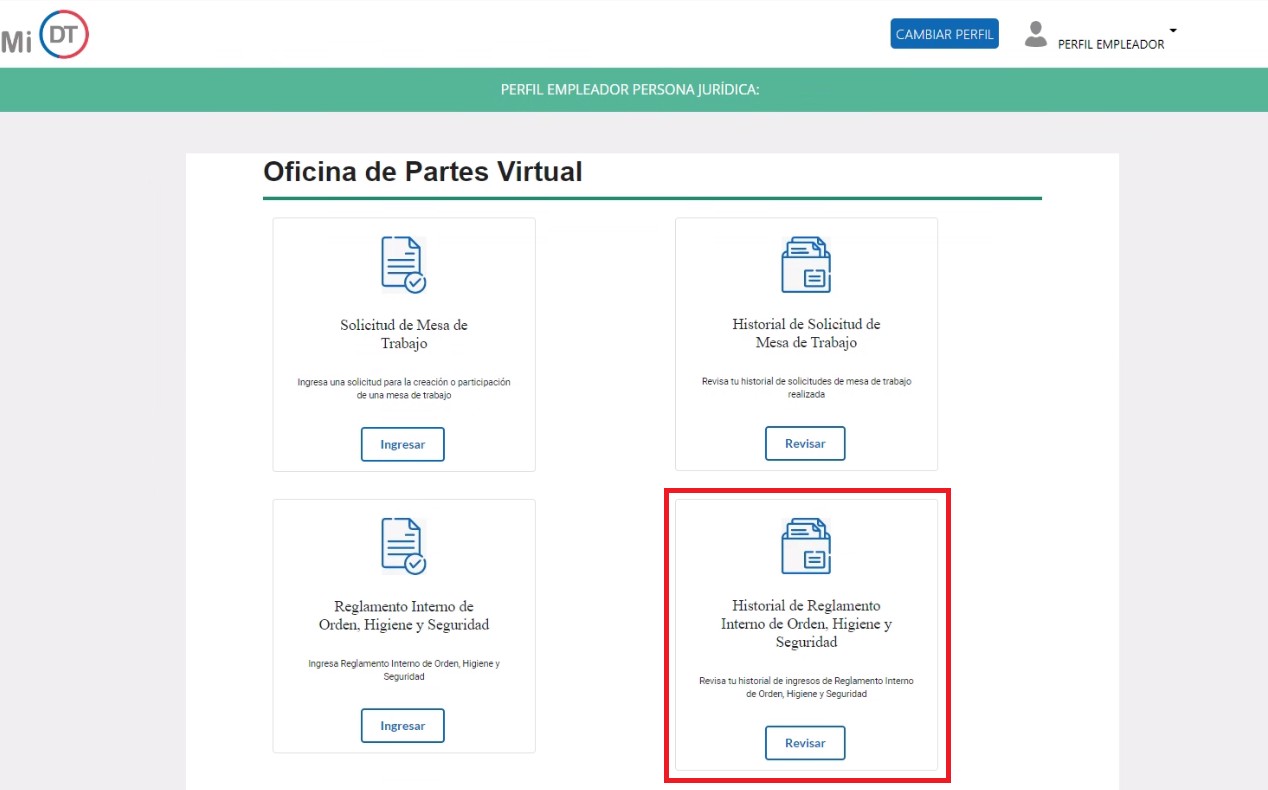Click Revisar under Historial de Reglamento Interno

805,743
